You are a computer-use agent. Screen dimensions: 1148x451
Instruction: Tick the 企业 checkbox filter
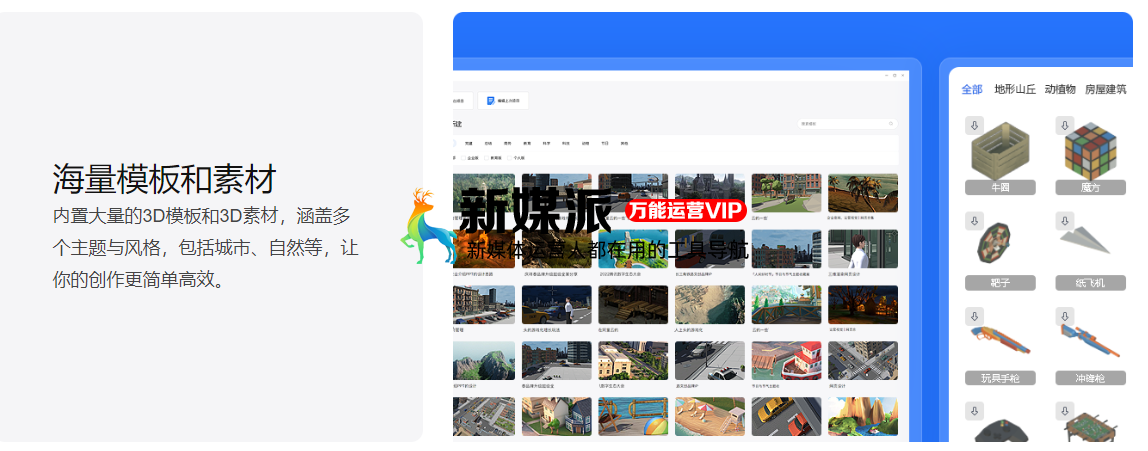(x=461, y=157)
